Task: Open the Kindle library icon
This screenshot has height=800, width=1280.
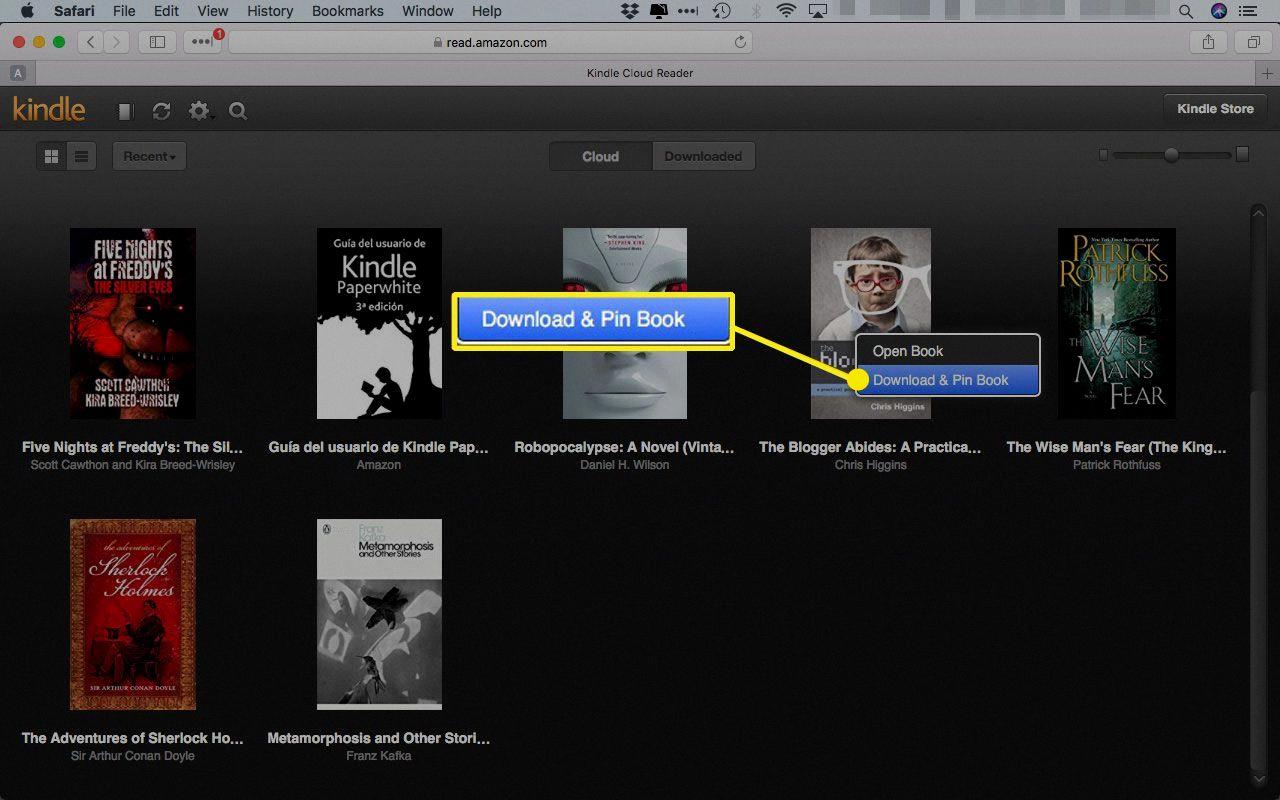Action: coord(125,111)
